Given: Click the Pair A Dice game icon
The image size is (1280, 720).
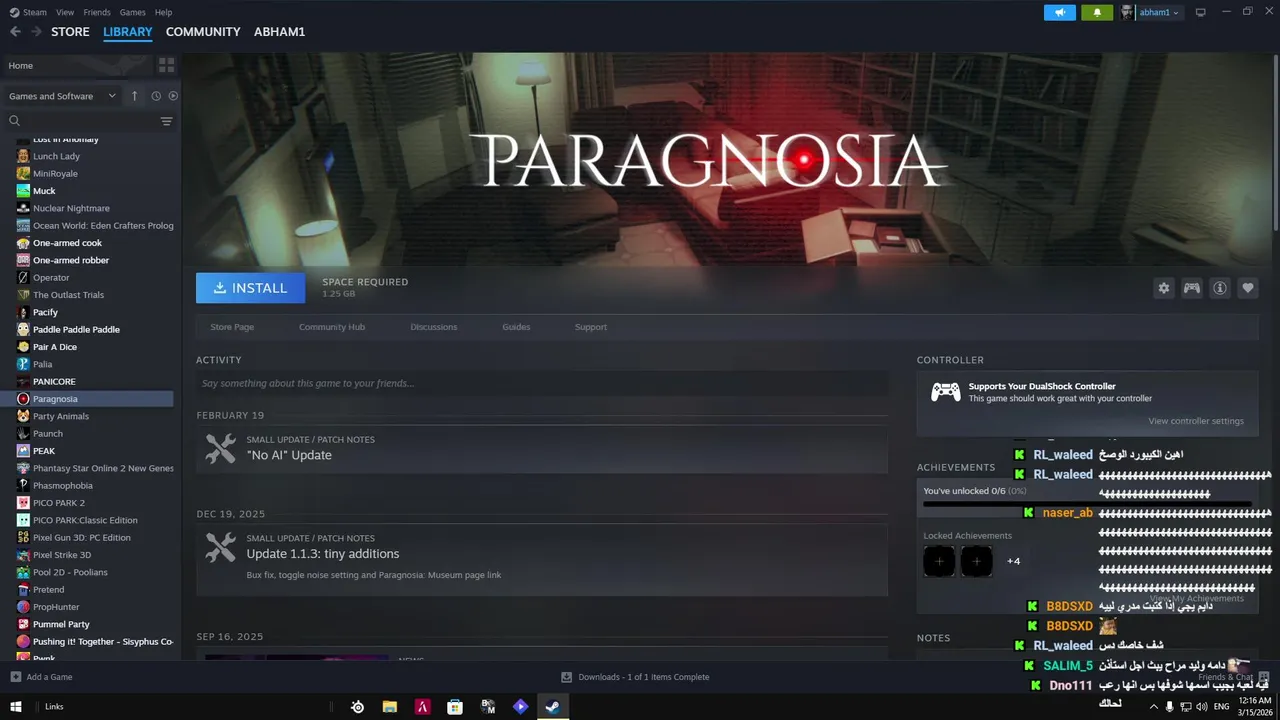Looking at the screenshot, I should tap(23, 347).
